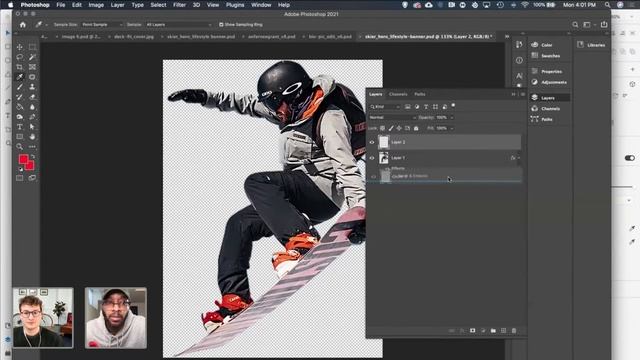This screenshot has height=360, width=640.
Task: Enable Quick Mask mode
Action: (20, 178)
